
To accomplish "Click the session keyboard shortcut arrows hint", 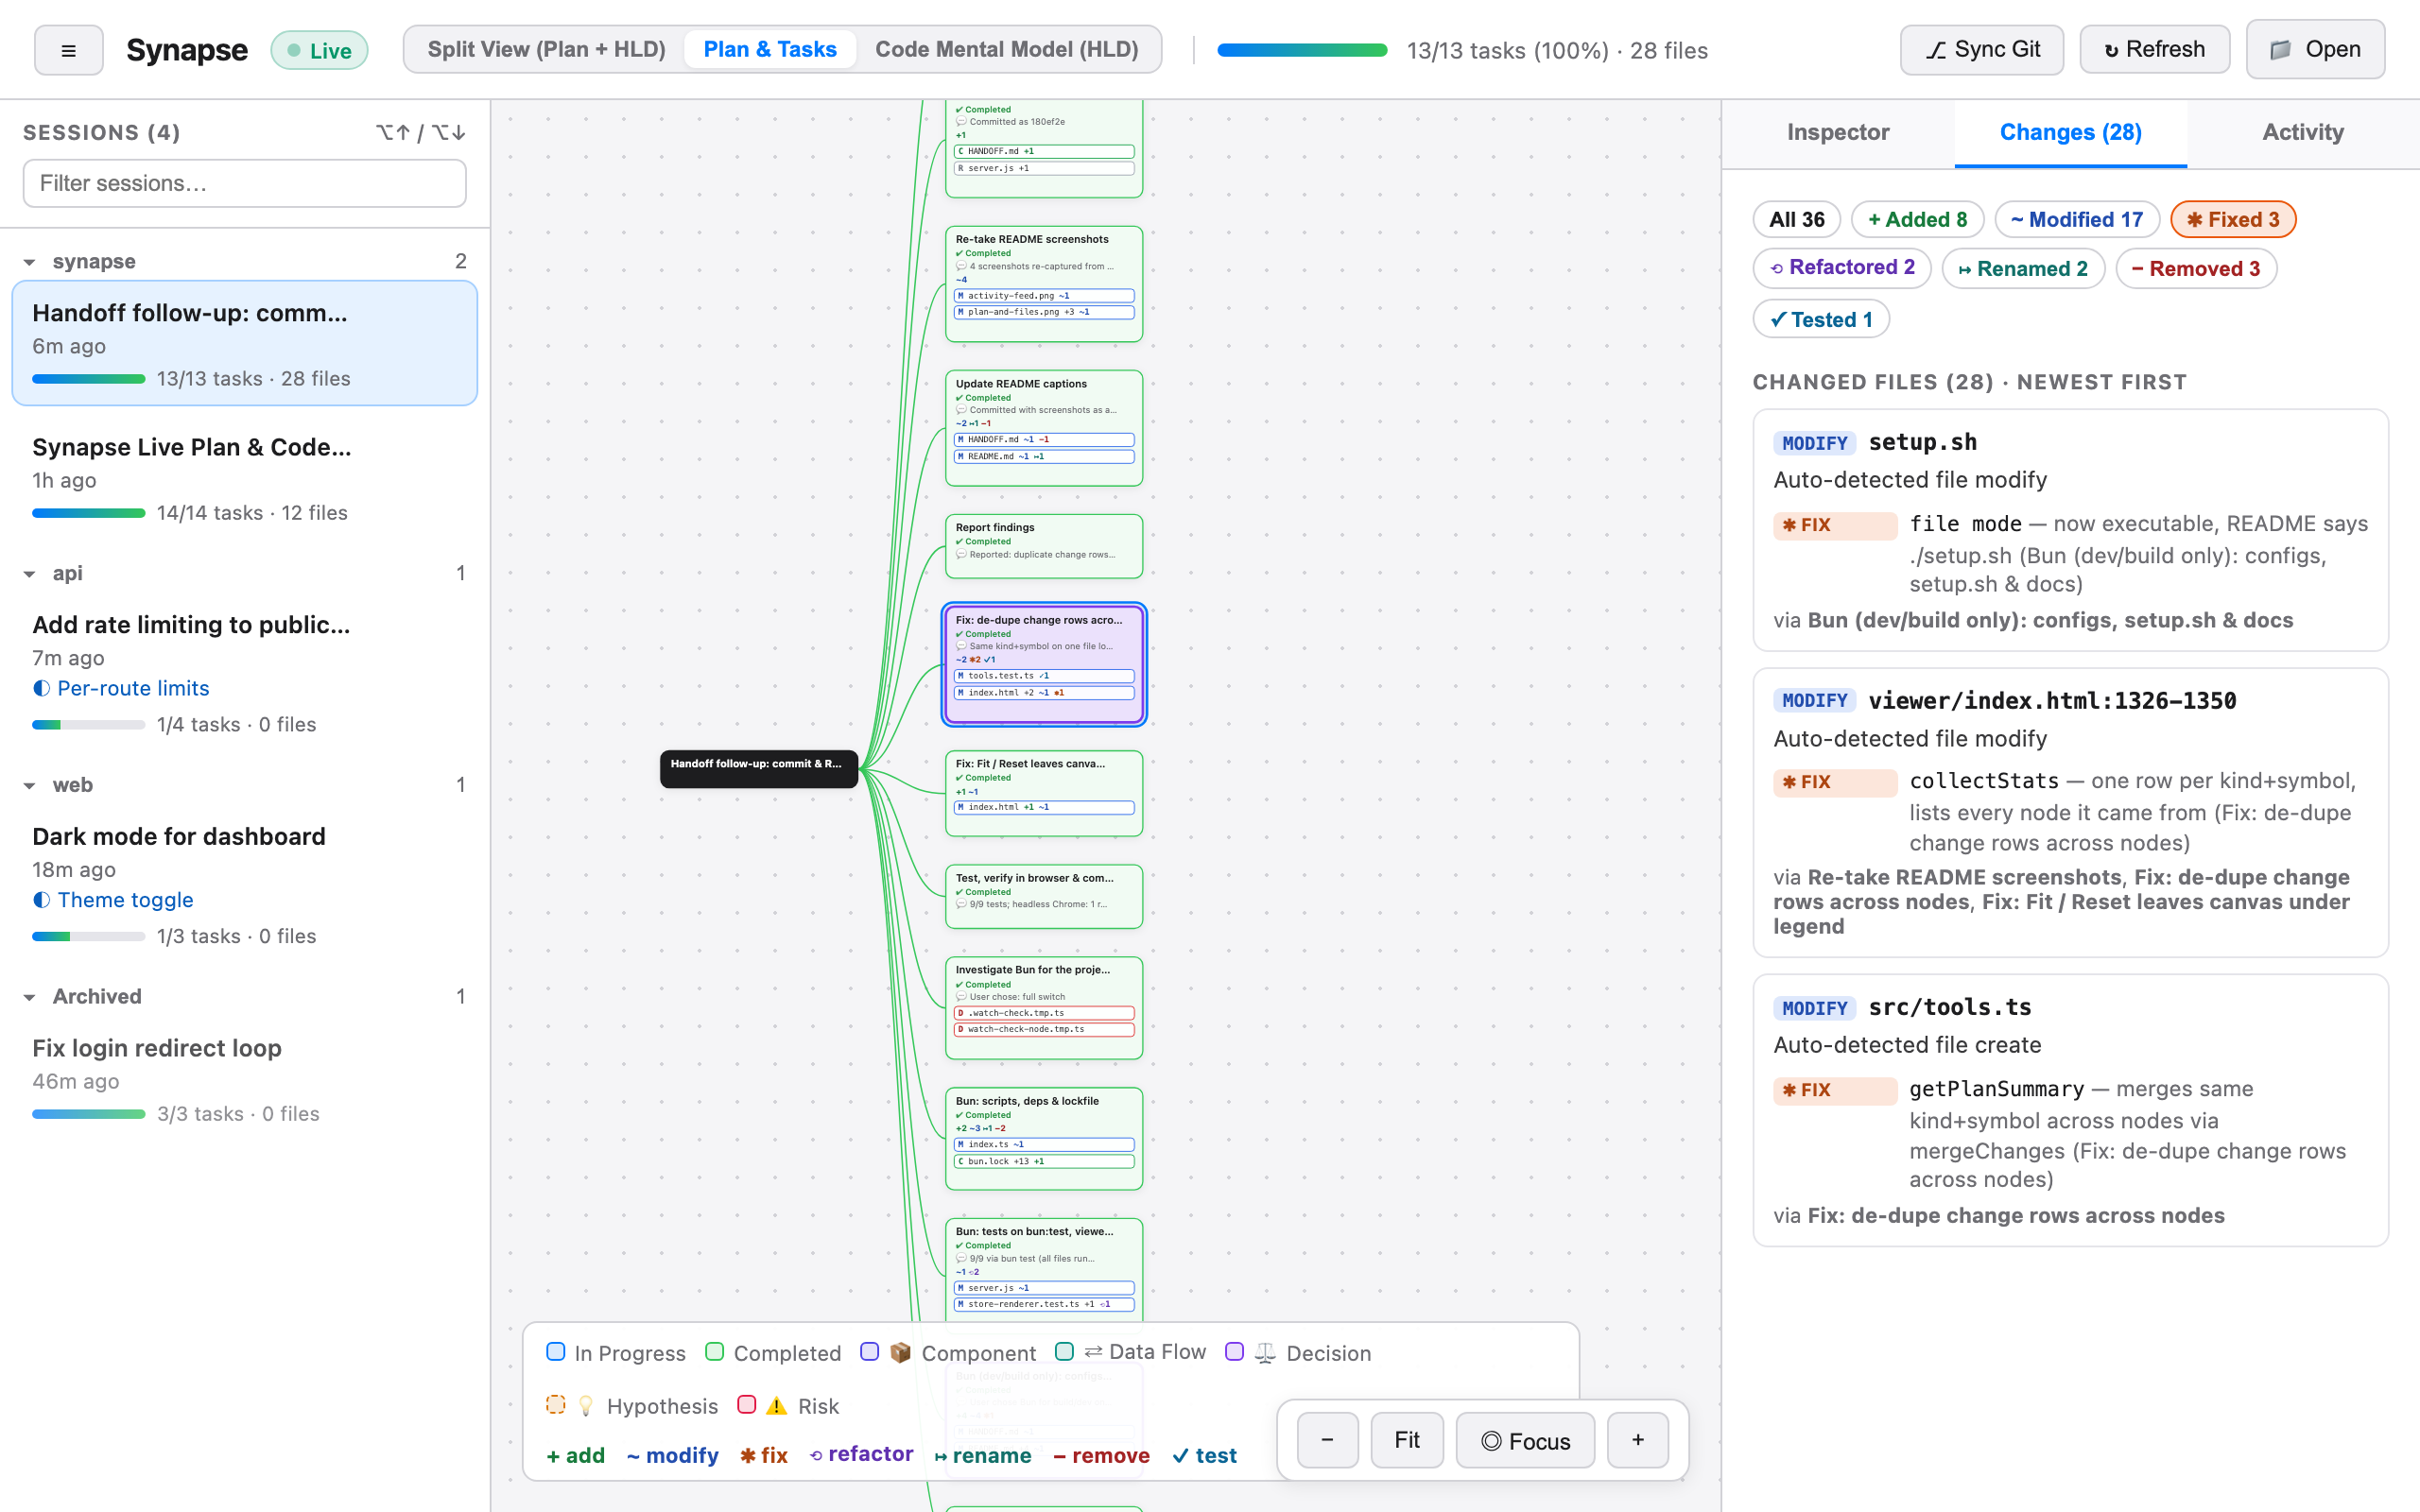I will point(420,133).
